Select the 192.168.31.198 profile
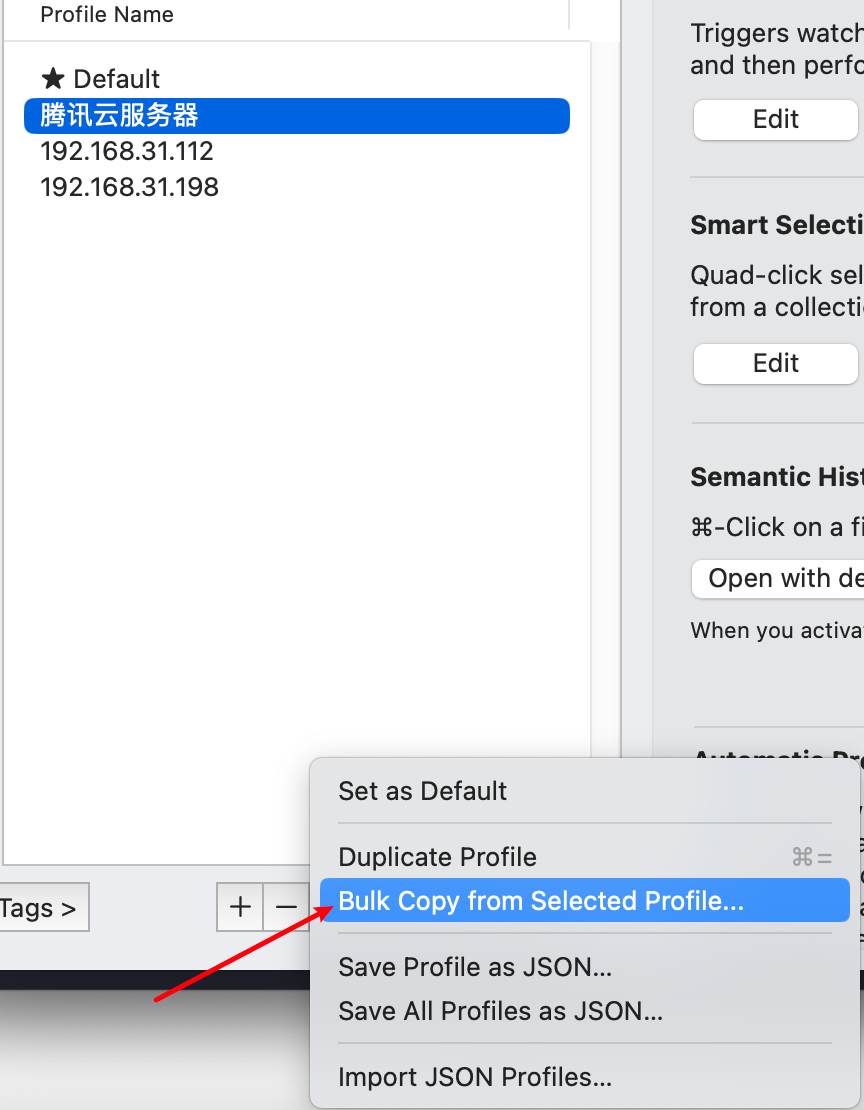864x1110 pixels. [x=129, y=187]
